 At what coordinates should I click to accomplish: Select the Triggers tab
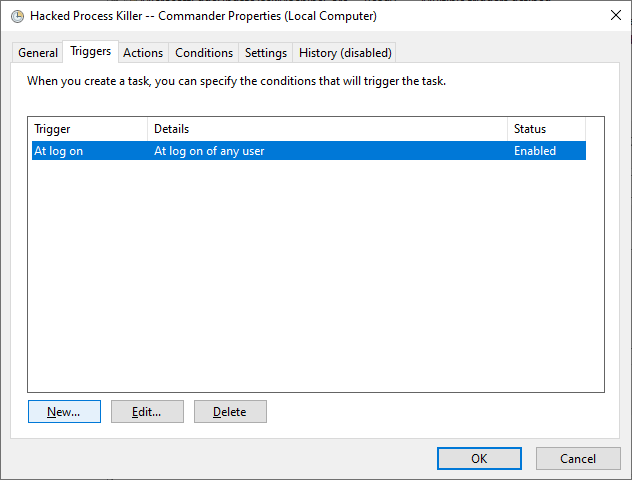(90, 52)
